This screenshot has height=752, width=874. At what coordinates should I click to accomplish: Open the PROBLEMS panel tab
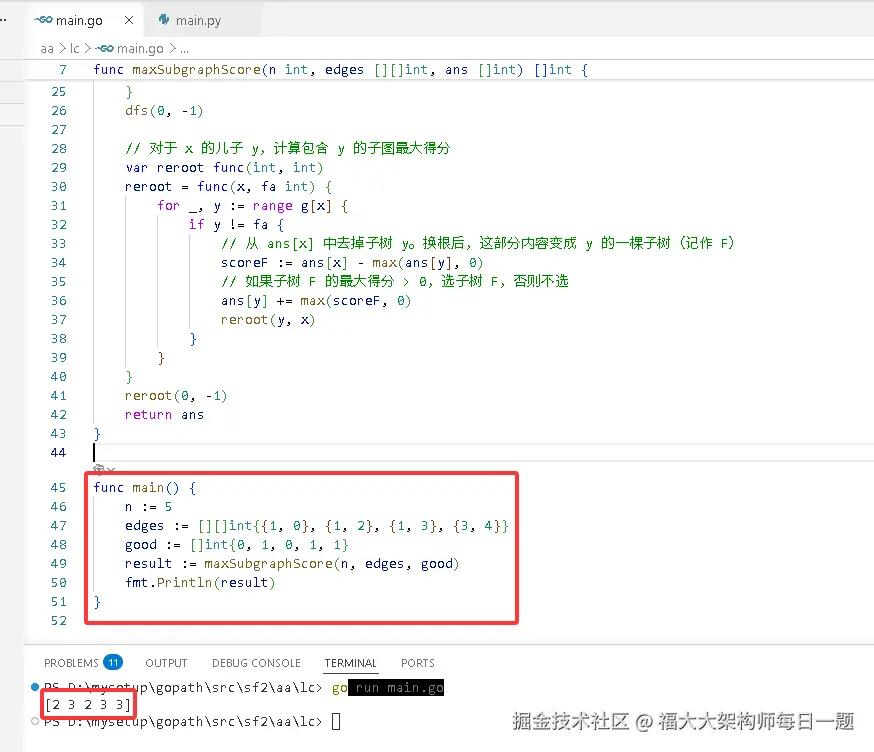pos(71,663)
